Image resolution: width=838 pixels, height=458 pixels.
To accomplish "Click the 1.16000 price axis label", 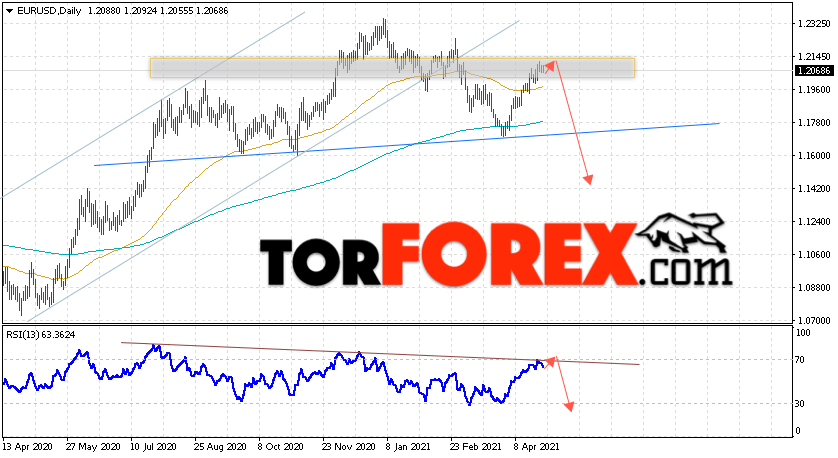I will (x=814, y=156).
